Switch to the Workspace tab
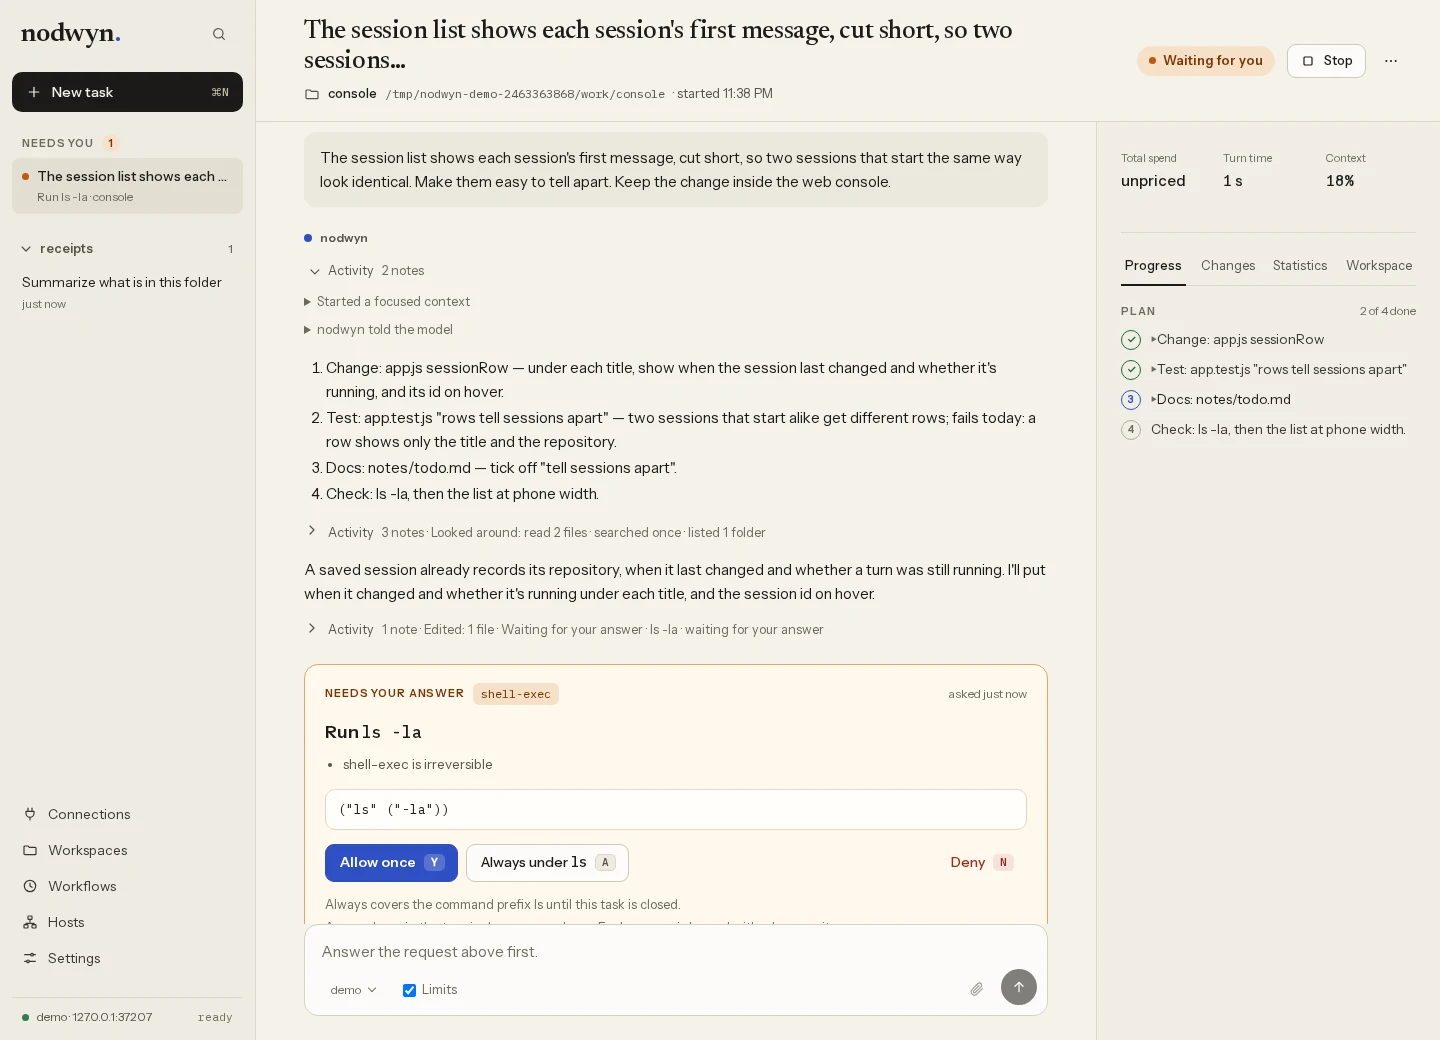This screenshot has width=1440, height=1040. click(1379, 266)
